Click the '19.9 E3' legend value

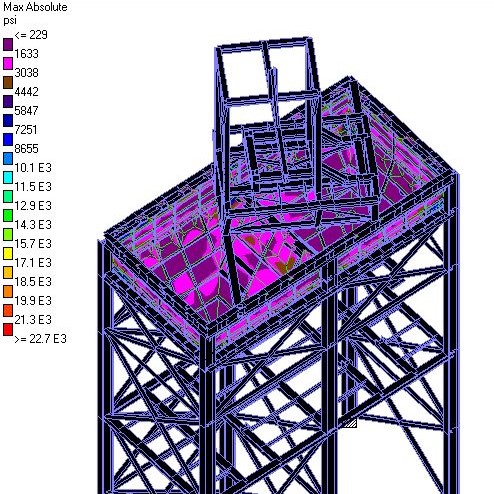tap(33, 301)
